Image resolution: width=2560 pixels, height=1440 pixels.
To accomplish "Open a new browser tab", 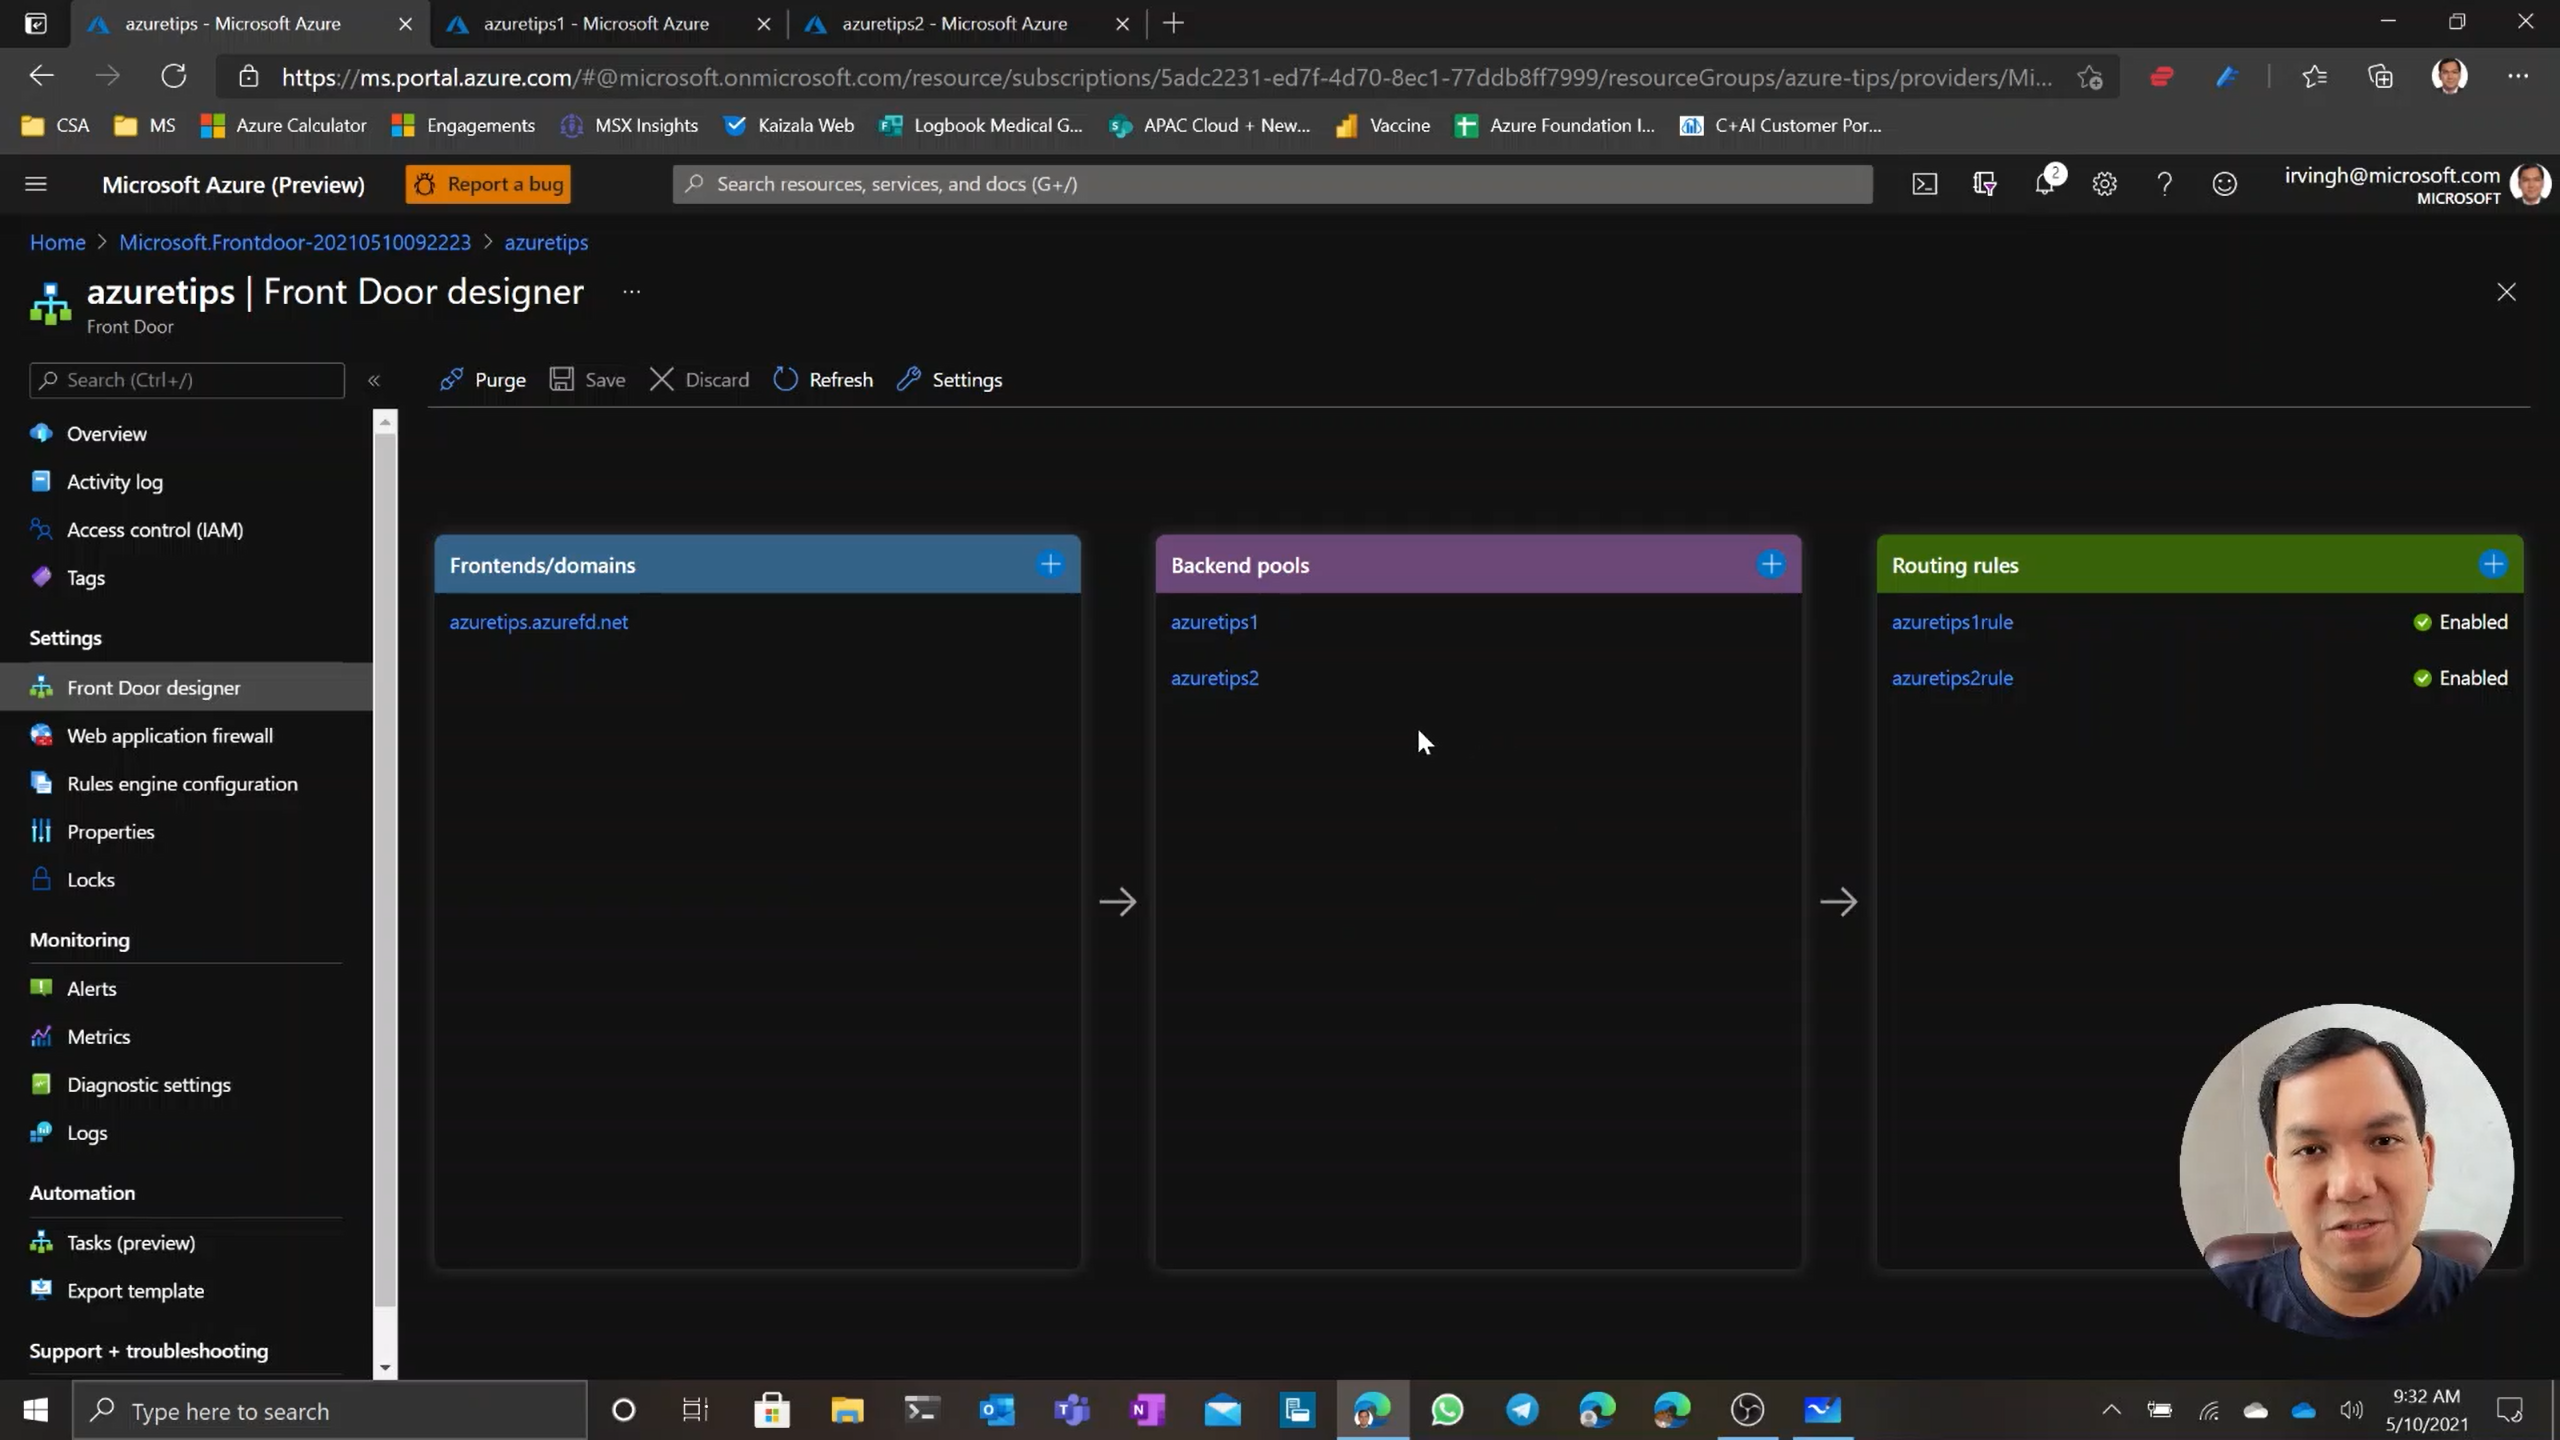I will click(x=1174, y=23).
